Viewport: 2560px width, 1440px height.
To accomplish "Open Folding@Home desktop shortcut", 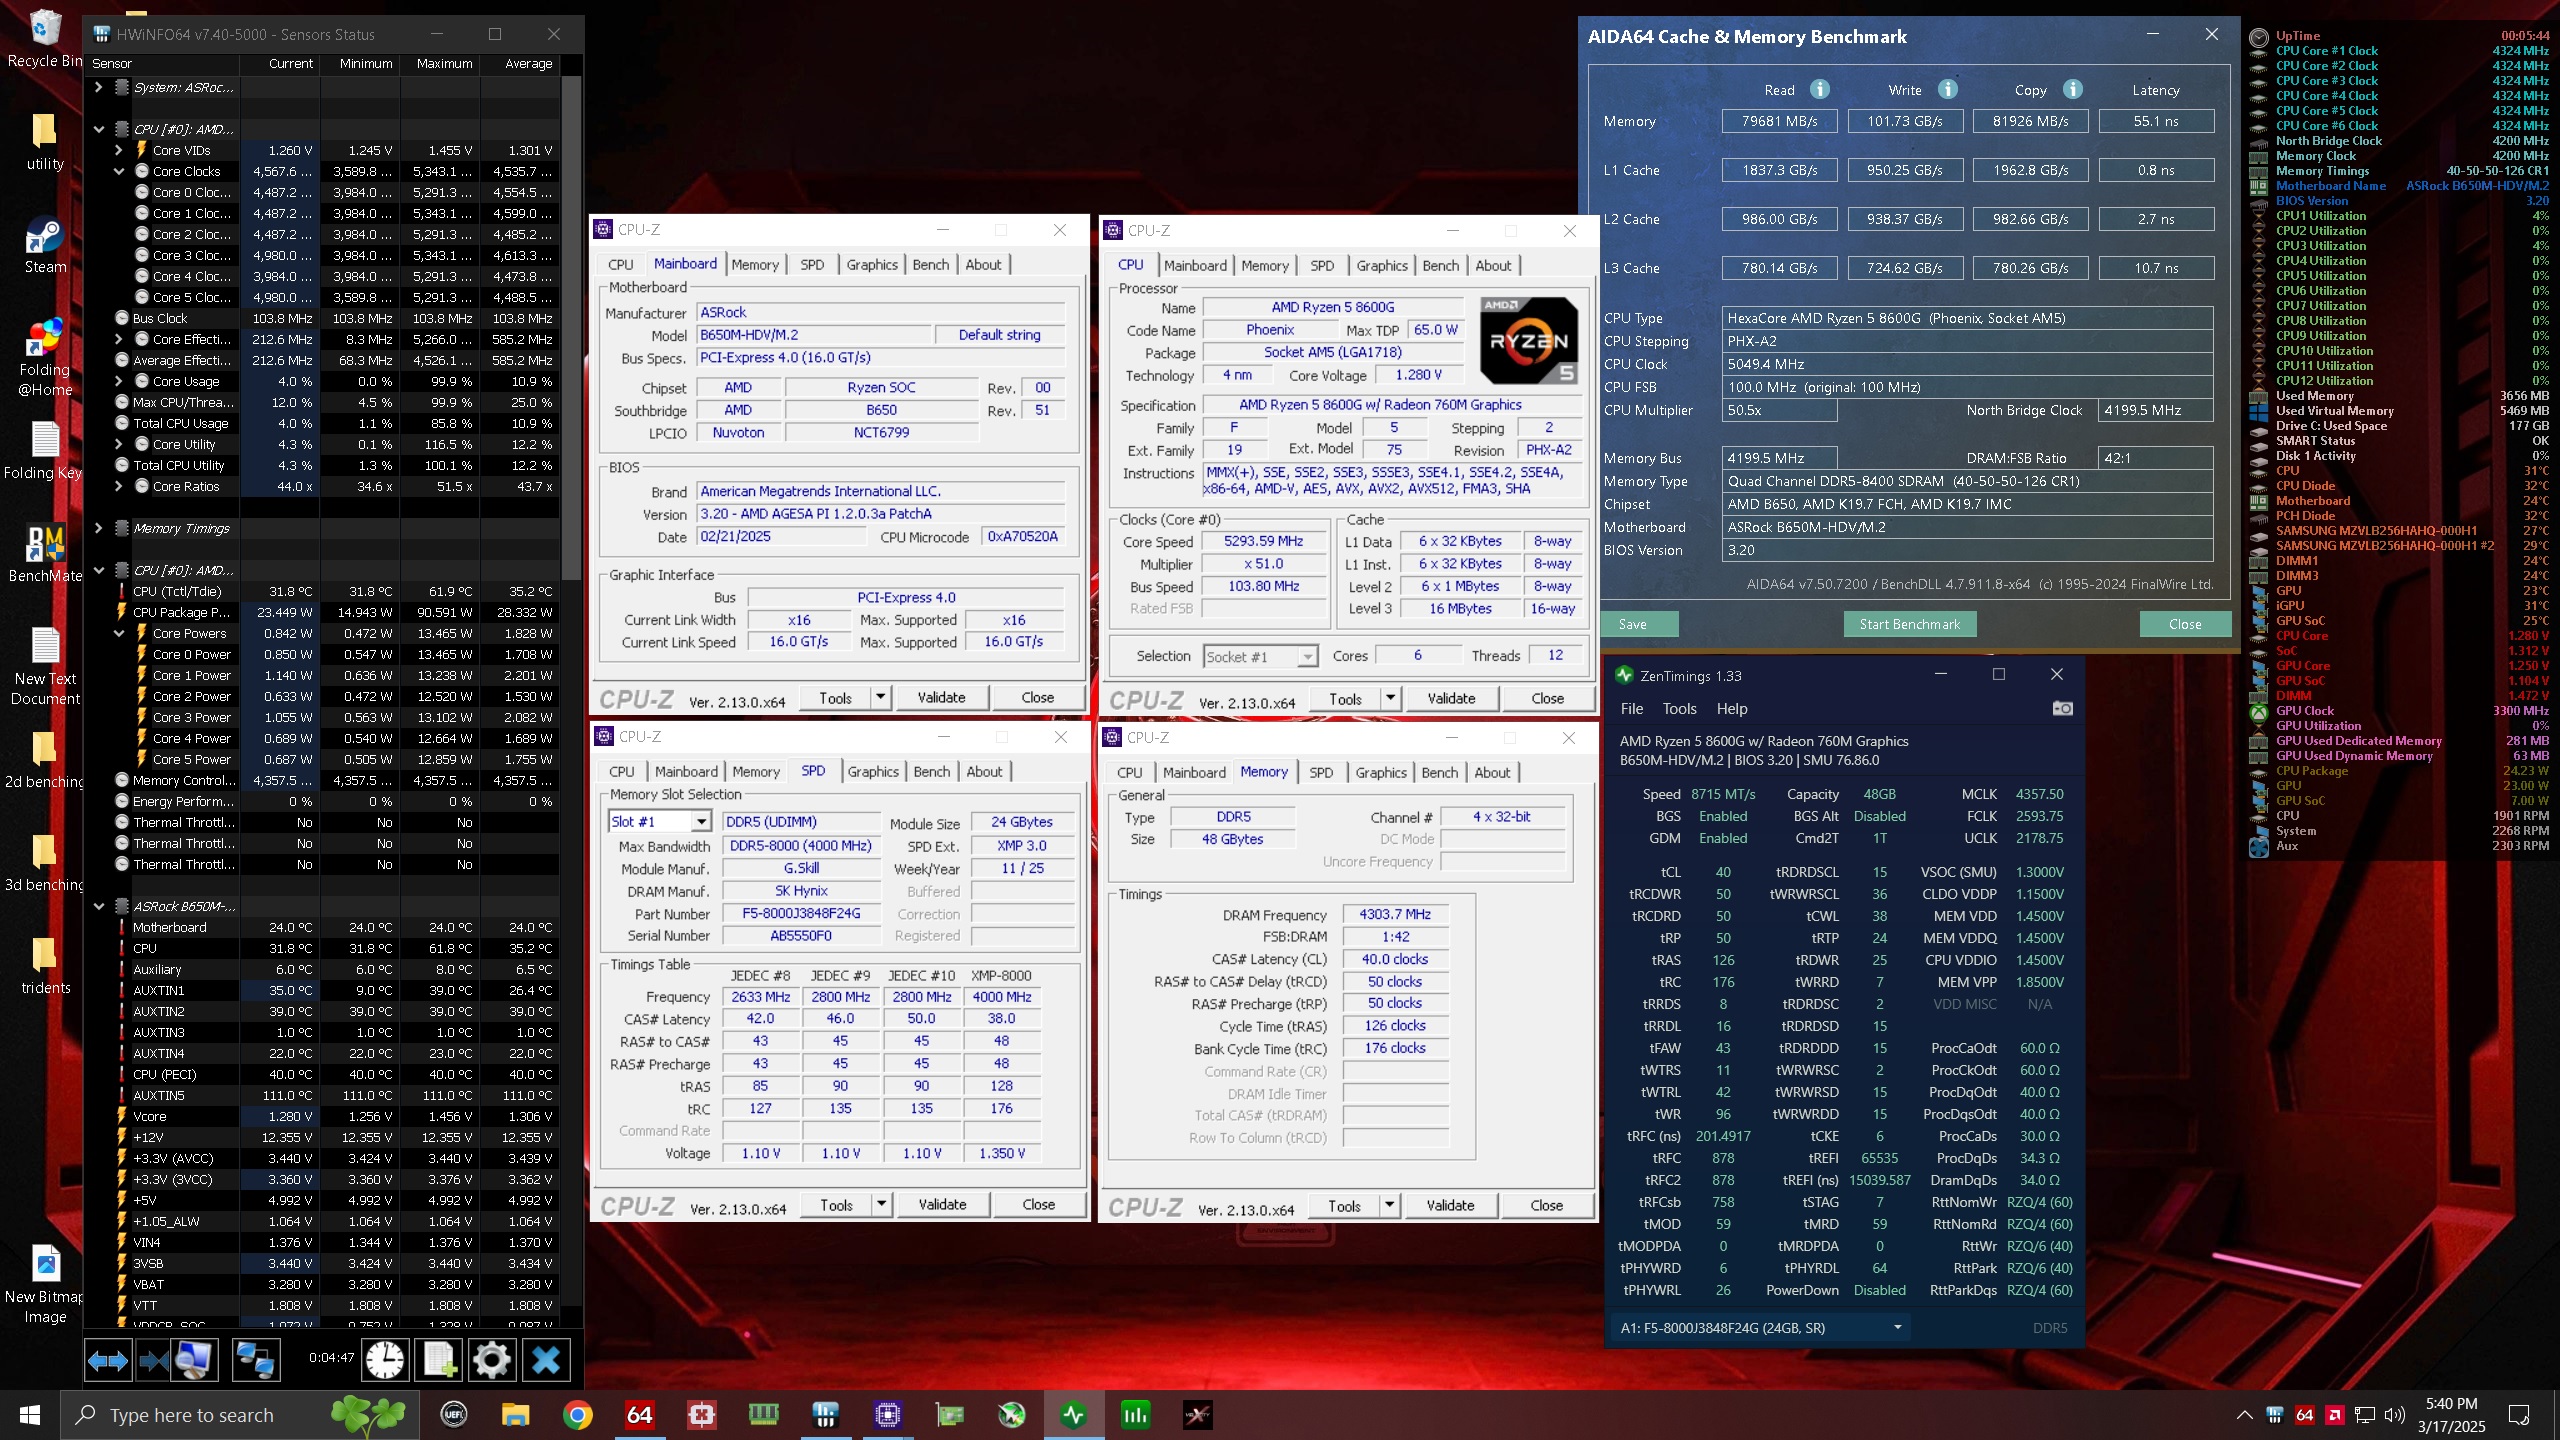I will 45,358.
